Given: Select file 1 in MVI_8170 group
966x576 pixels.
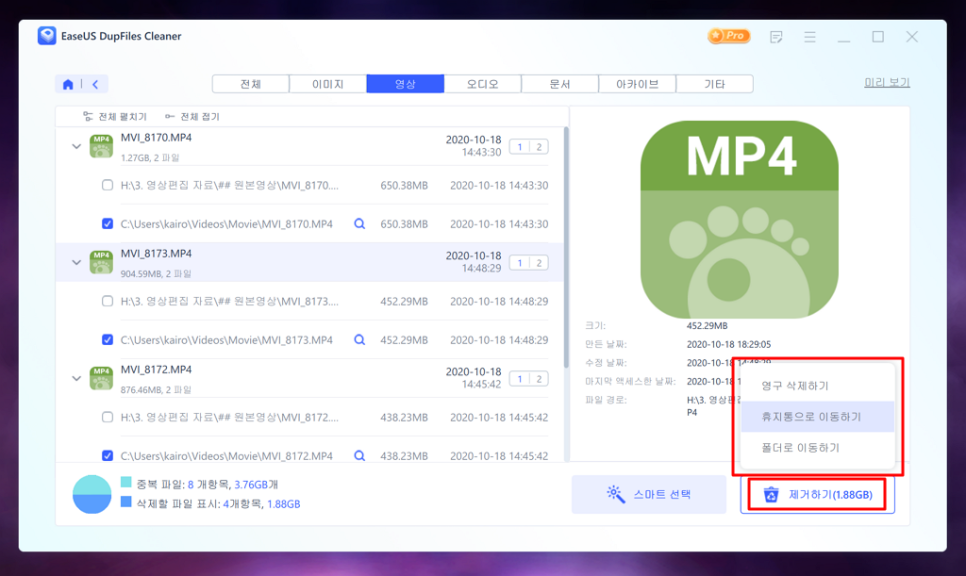Looking at the screenshot, I should pyautogui.click(x=519, y=147).
